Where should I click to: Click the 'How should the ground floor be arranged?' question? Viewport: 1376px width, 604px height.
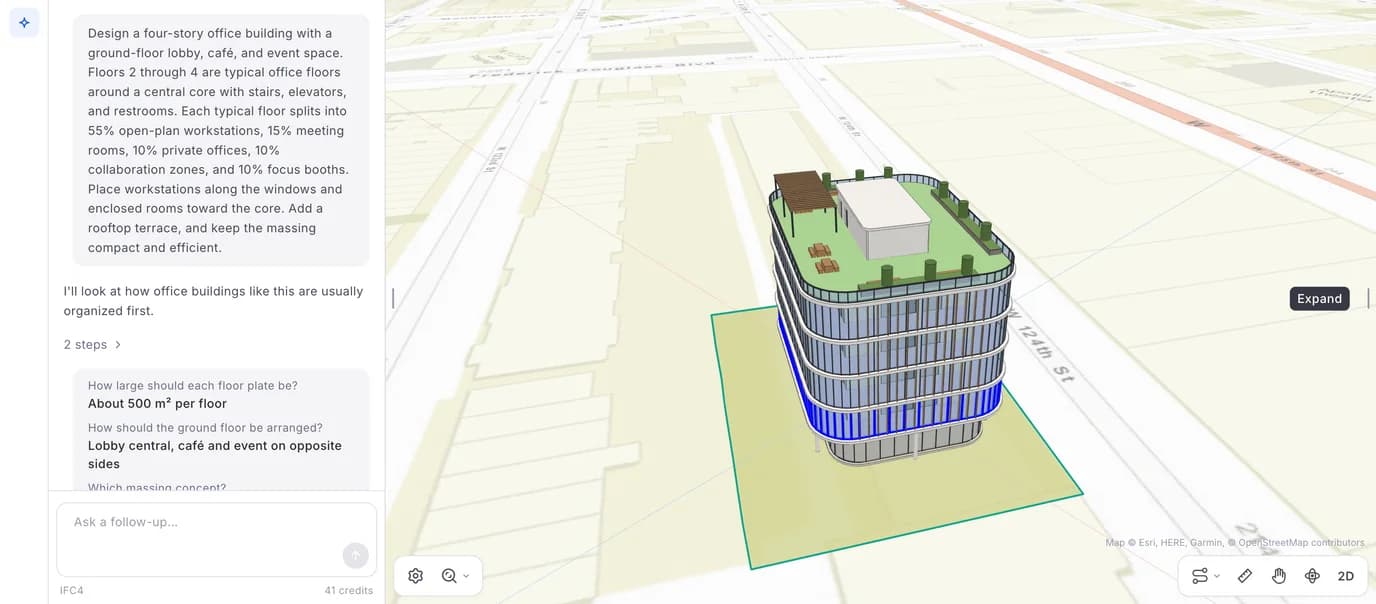tap(205, 428)
